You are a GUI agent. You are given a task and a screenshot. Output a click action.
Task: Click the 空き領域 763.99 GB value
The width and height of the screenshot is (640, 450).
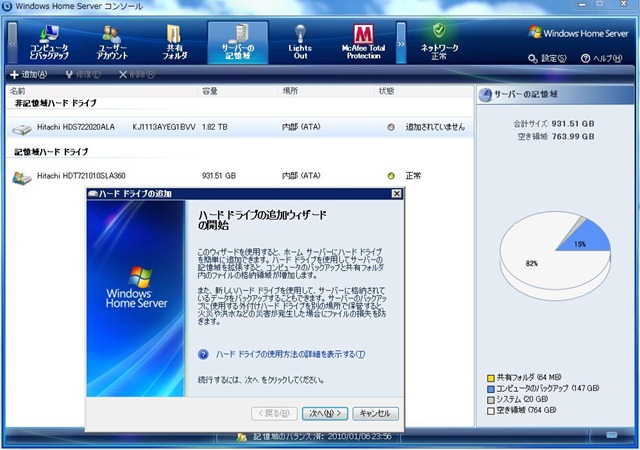click(x=573, y=136)
